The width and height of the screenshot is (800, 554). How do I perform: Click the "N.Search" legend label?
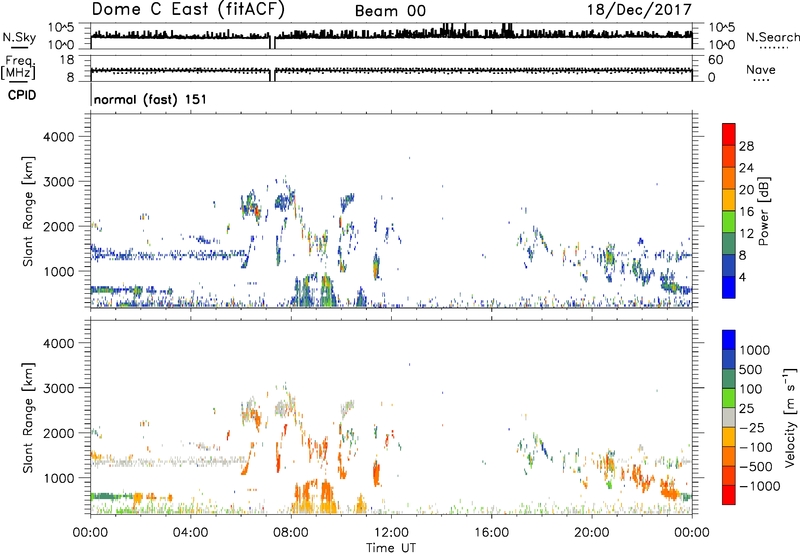(x=772, y=37)
